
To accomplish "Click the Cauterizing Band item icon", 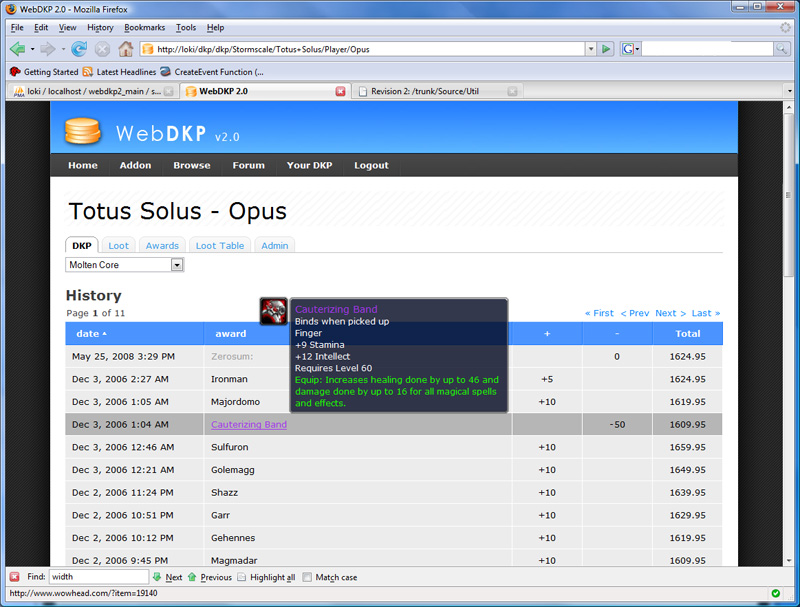I will [x=274, y=311].
